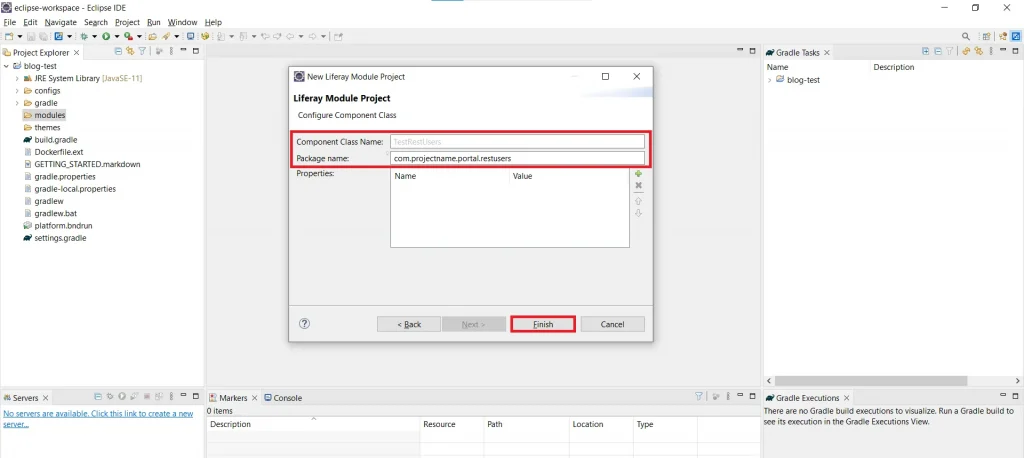Image resolution: width=1024 pixels, height=458 pixels.
Task: Select the highlighted Liferay Workspace perspective icon
Action: coord(1016,37)
